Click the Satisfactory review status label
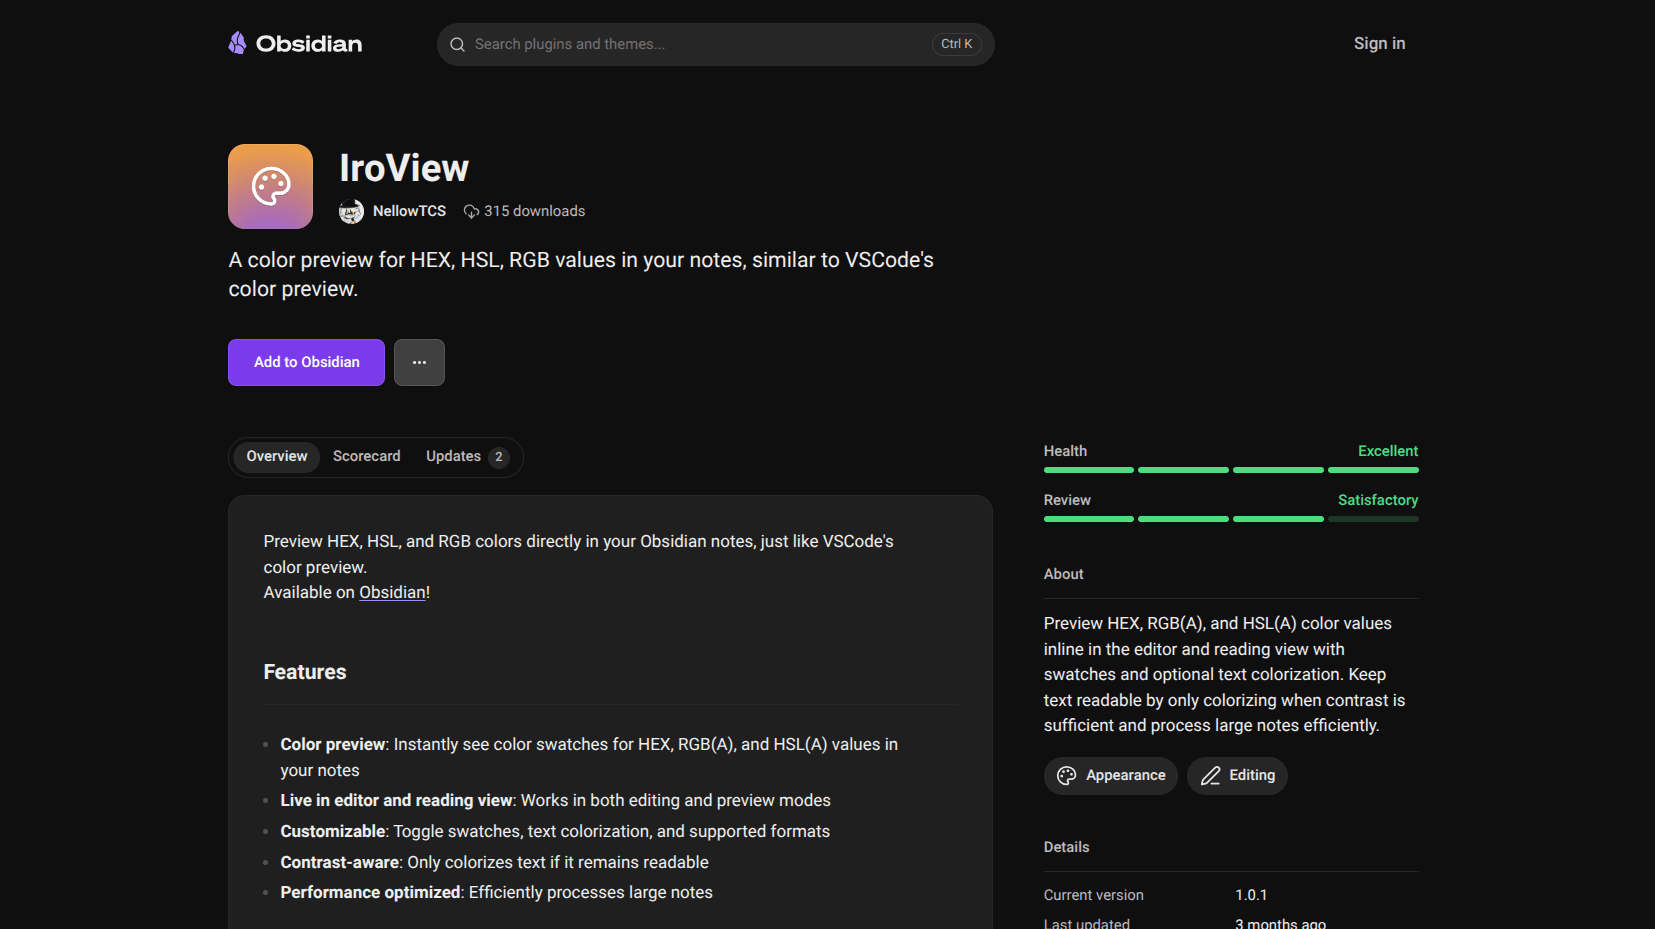 [x=1378, y=500]
